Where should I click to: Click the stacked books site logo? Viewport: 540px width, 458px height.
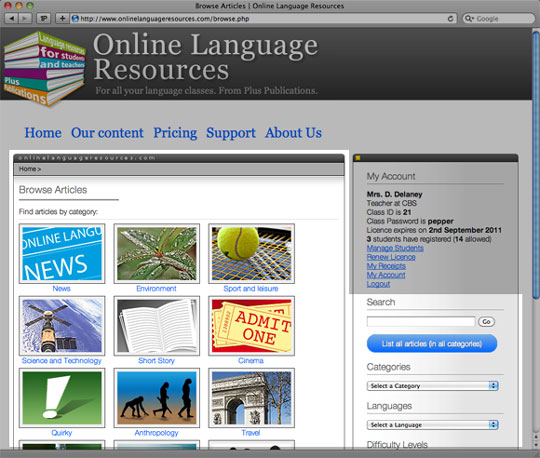coord(44,68)
